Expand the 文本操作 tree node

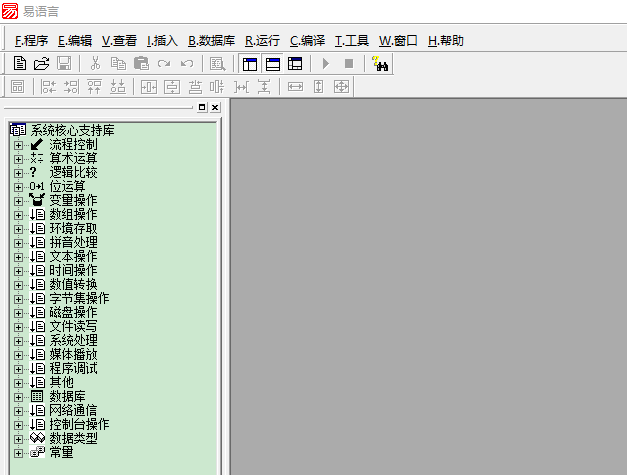pos(18,257)
